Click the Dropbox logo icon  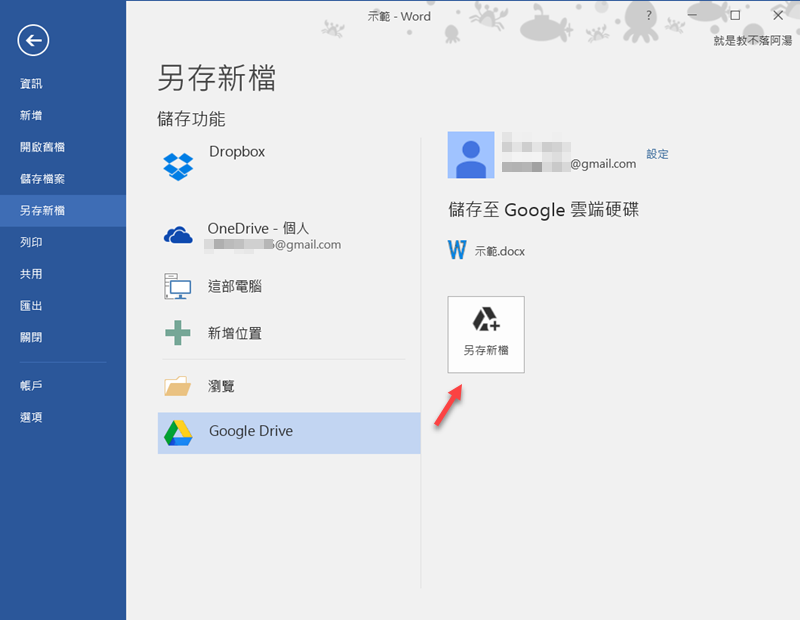[178, 166]
